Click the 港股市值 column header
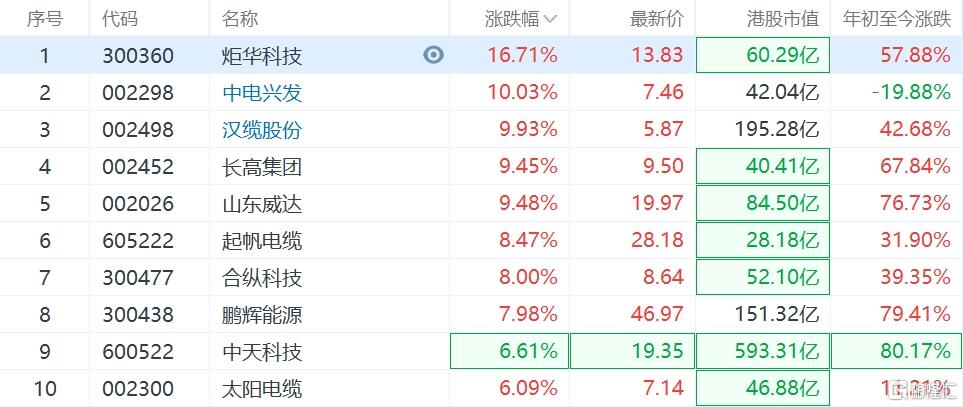The image size is (963, 407). (x=783, y=18)
